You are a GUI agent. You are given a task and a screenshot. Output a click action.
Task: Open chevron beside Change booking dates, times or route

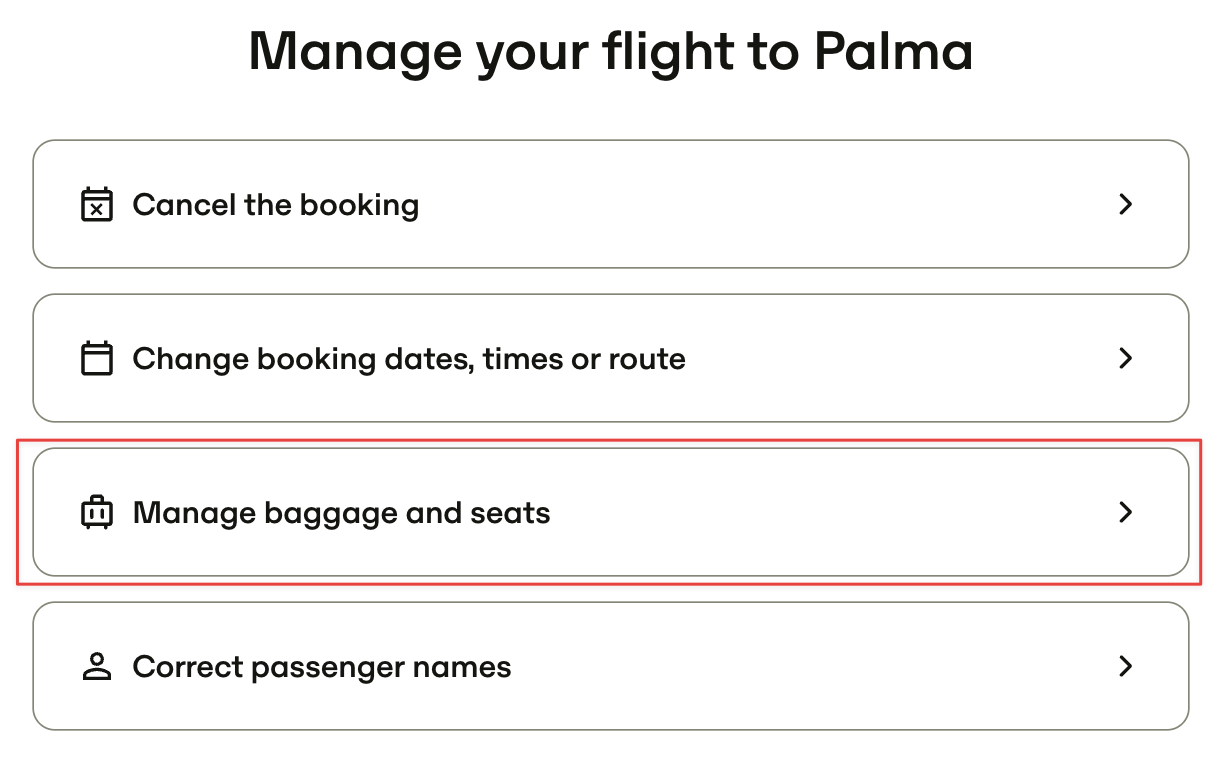[1126, 358]
